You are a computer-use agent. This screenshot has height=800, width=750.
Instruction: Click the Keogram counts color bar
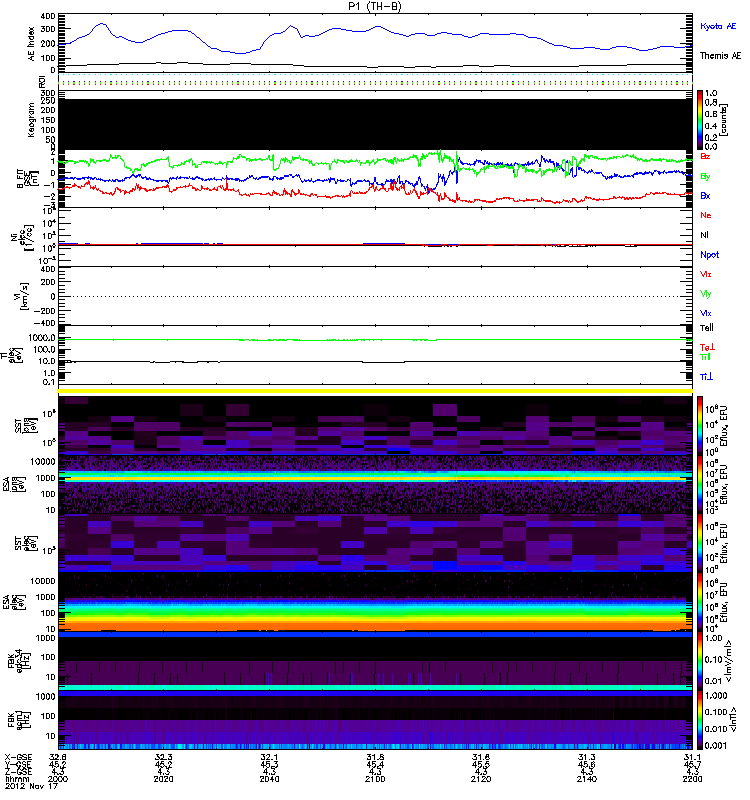coord(701,118)
